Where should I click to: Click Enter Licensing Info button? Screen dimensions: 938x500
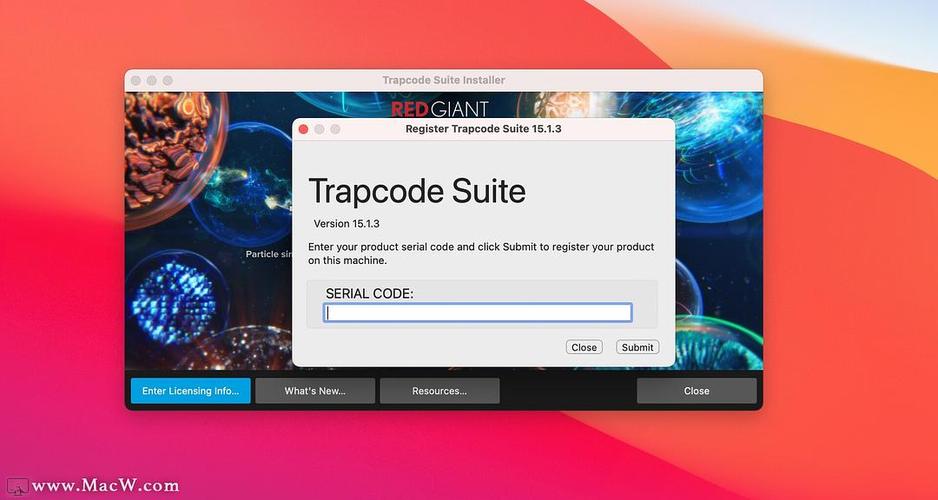(x=190, y=391)
